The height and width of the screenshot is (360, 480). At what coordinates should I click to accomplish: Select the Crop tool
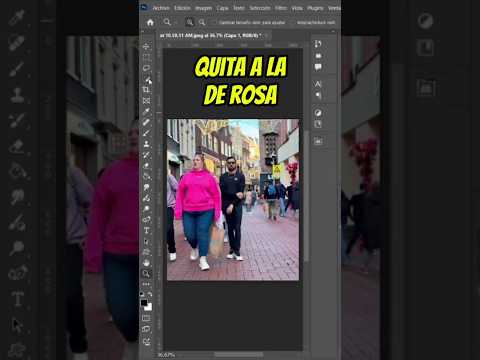tap(146, 90)
